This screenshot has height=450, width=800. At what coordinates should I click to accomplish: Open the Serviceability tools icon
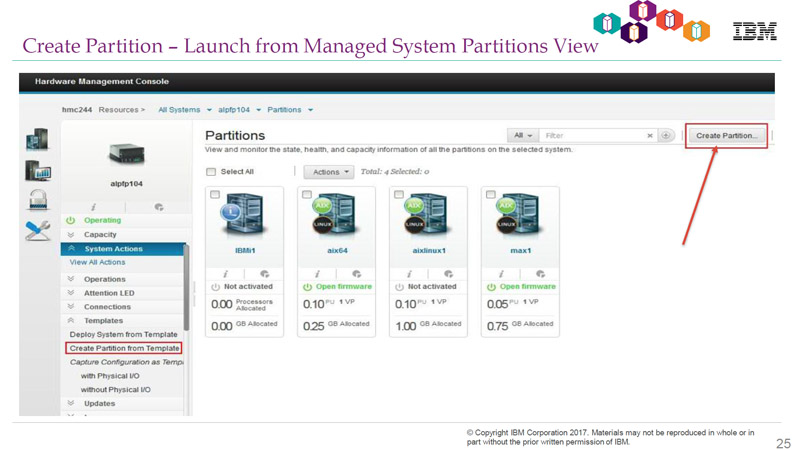tap(38, 231)
